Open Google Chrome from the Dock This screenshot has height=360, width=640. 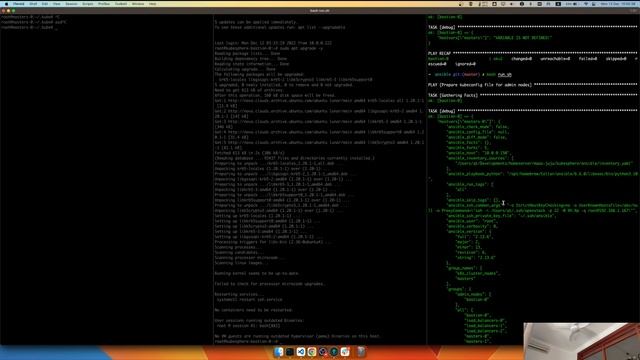coord(312,351)
